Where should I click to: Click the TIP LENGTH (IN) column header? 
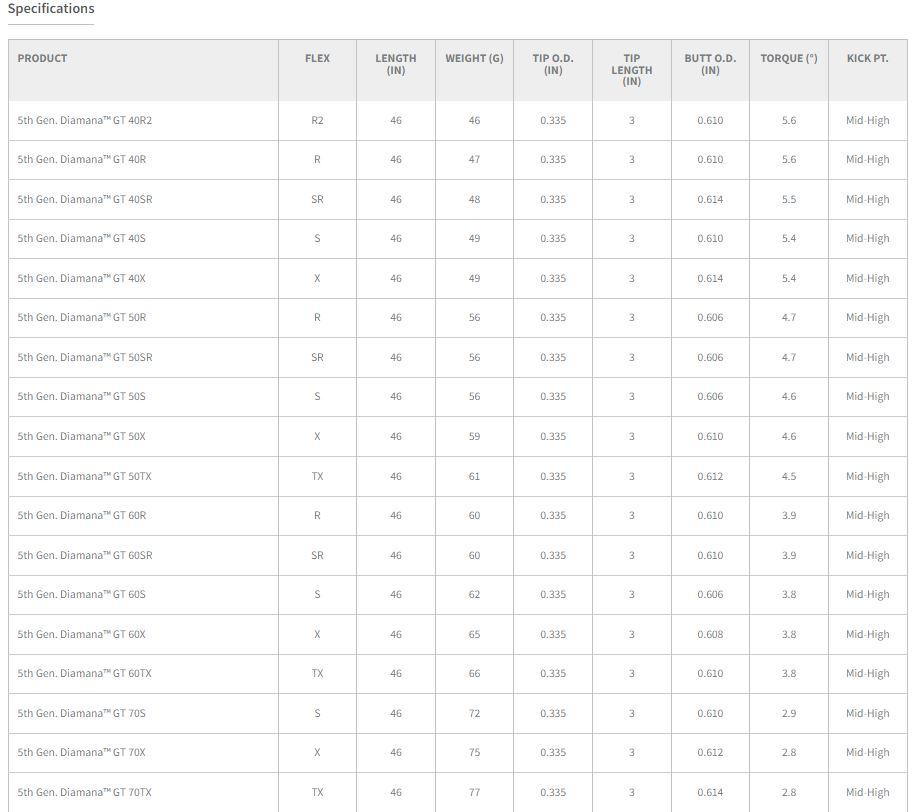tap(631, 70)
